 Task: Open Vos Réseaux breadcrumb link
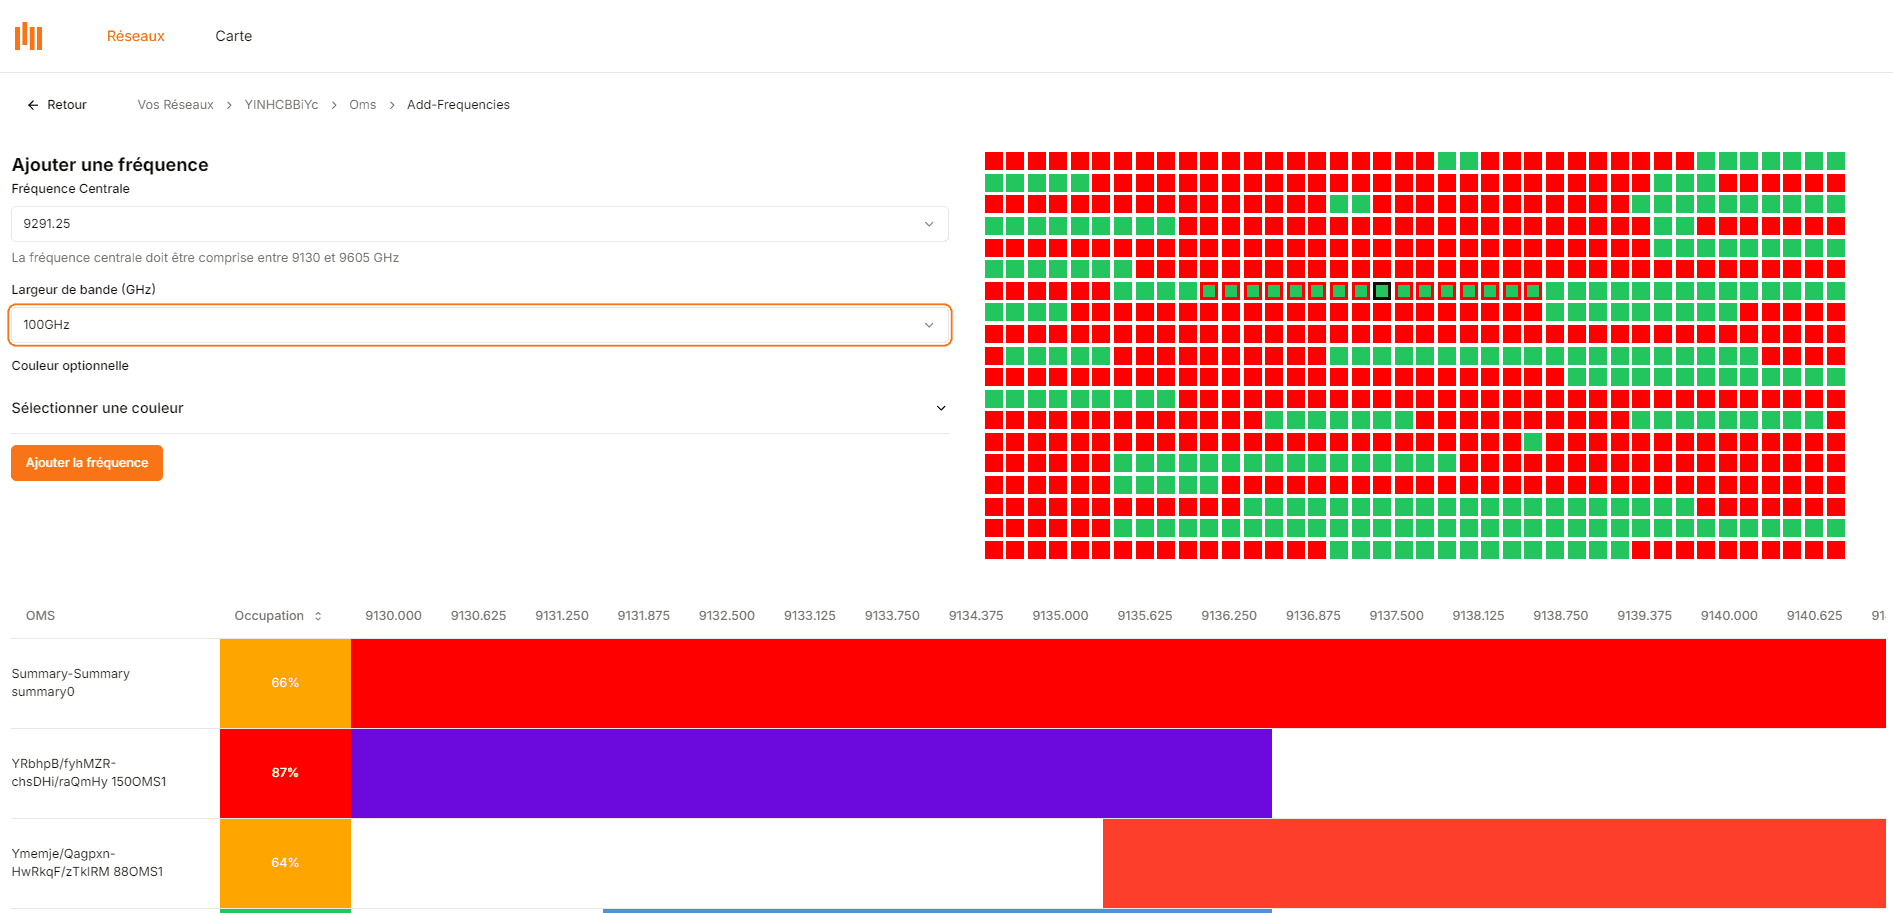point(176,105)
